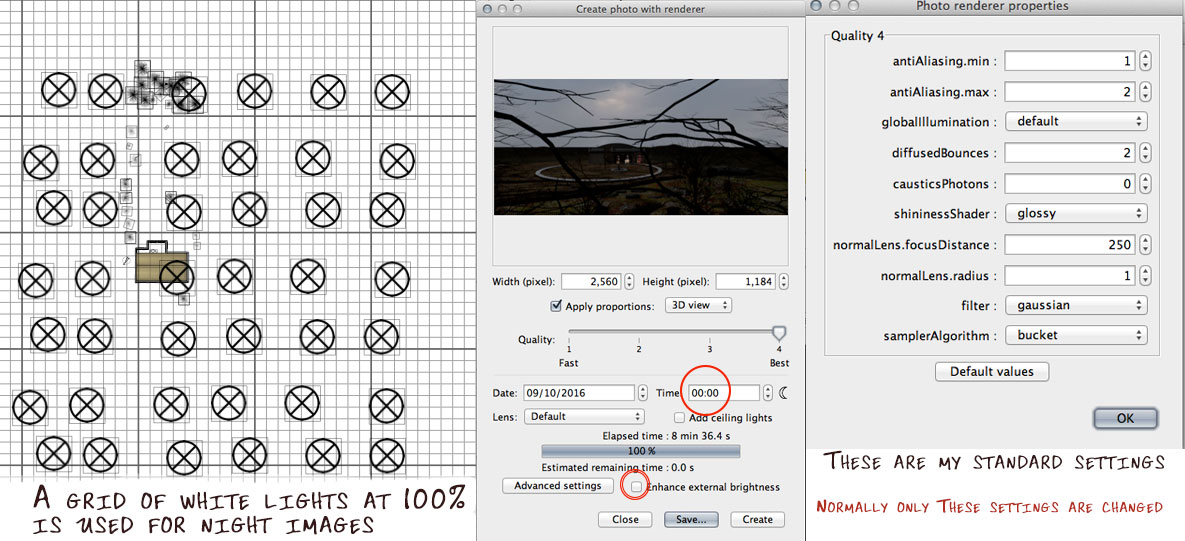Focus the normalLens.focusDistance field showing 250
Image resolution: width=1185 pixels, height=541 pixels.
coord(1070,245)
